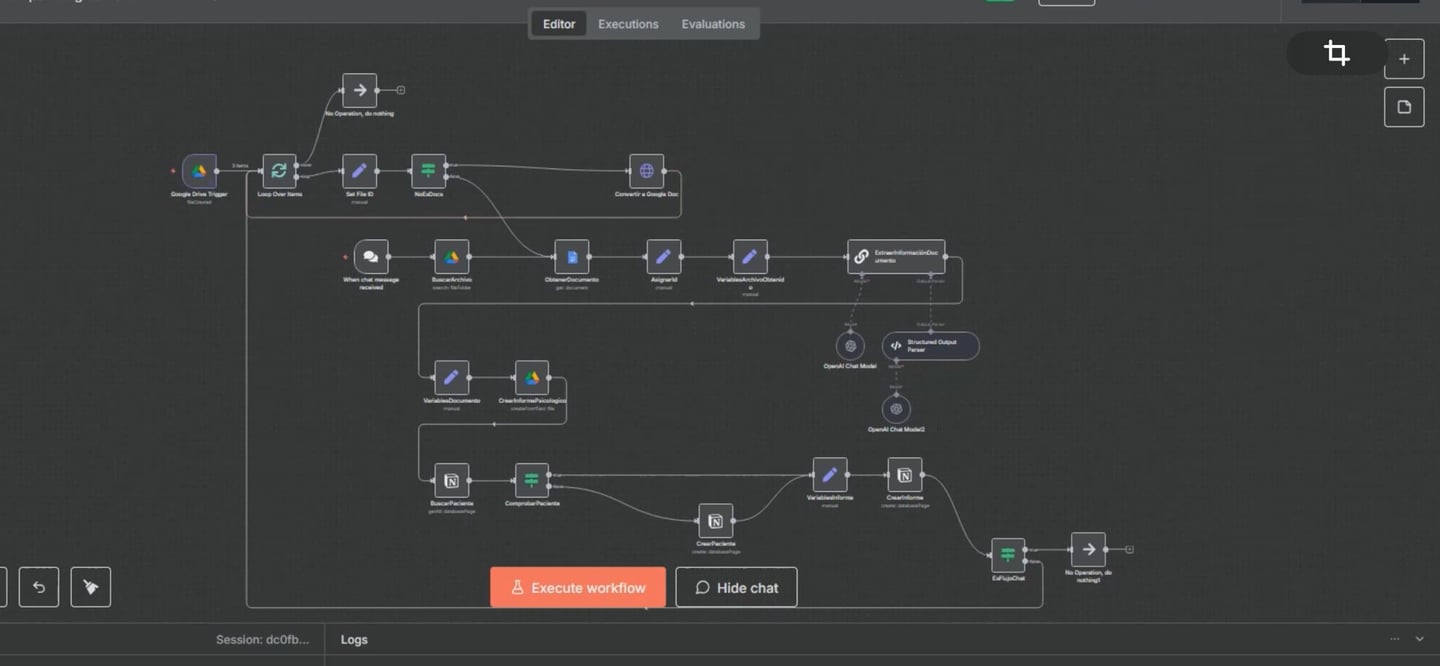Select the ExtraerInformaciónDocumento chain node
The height and width of the screenshot is (666, 1440).
click(x=896, y=257)
